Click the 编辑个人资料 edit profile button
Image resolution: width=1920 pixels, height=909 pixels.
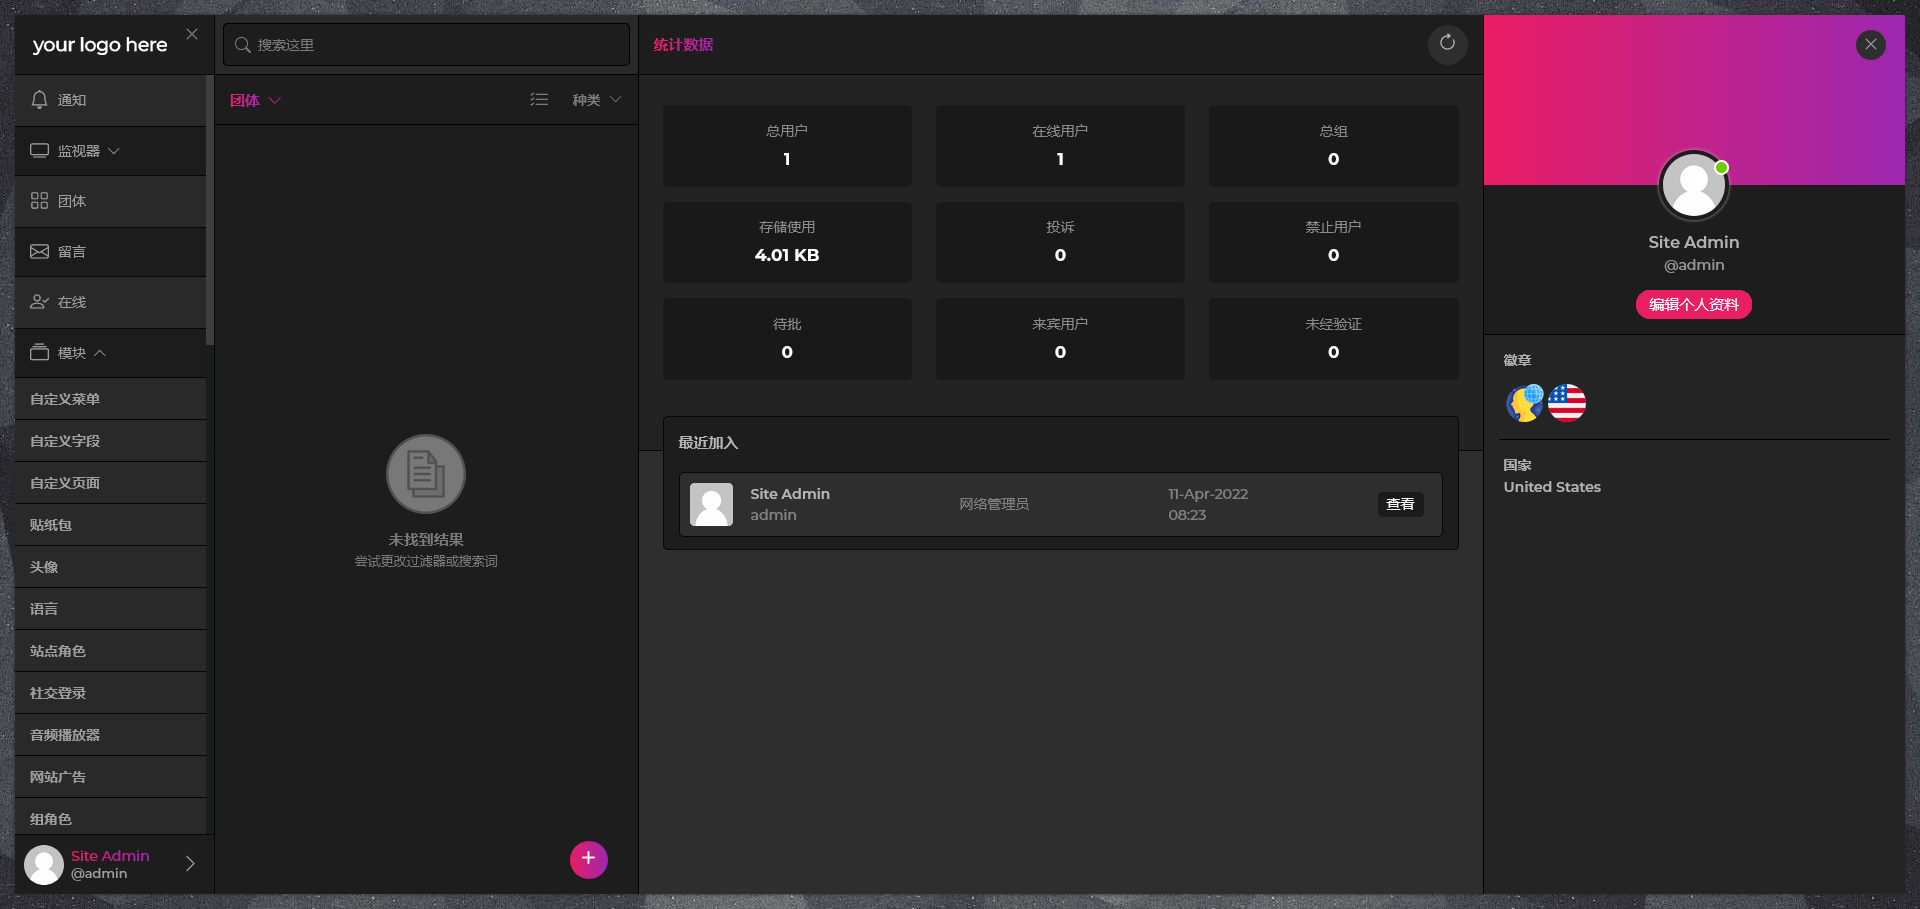pos(1693,305)
